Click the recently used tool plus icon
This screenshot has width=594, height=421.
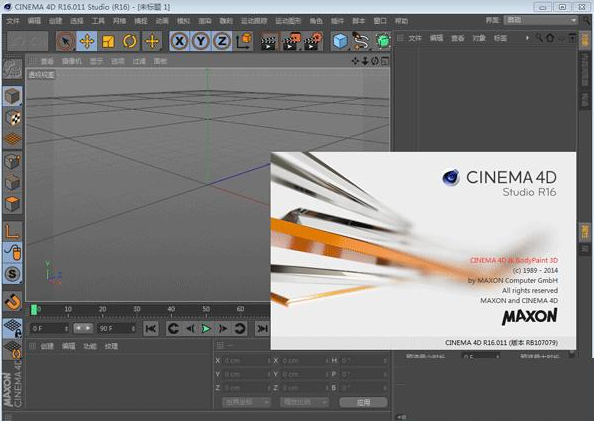pyautogui.click(x=152, y=41)
